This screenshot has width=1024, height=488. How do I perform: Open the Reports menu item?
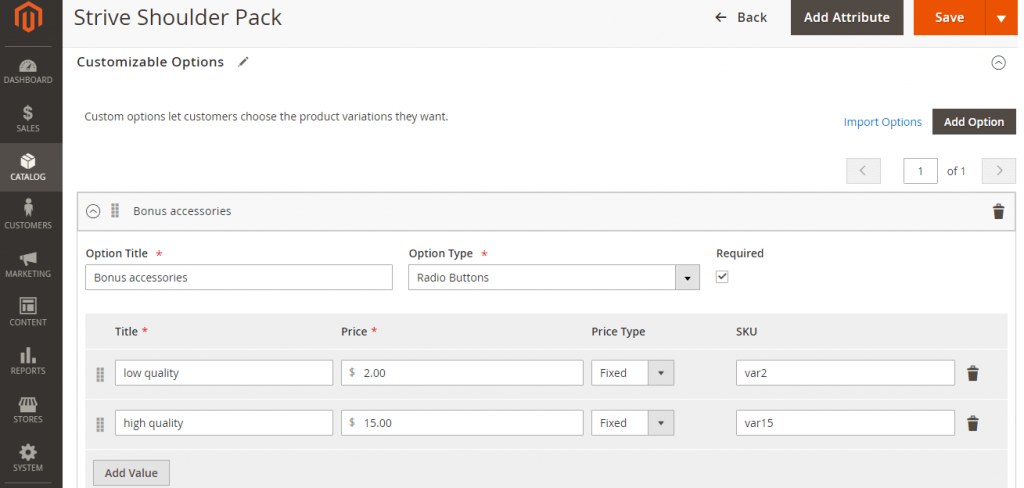coord(28,361)
